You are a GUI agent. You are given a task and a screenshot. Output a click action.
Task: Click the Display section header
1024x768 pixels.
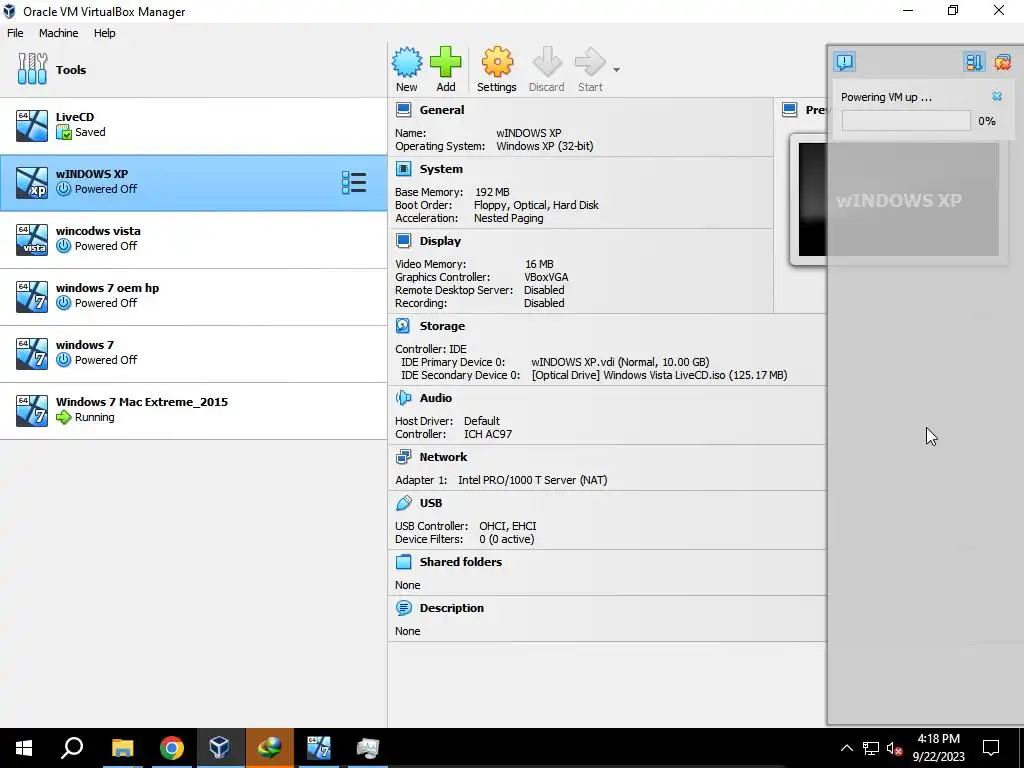(x=440, y=241)
